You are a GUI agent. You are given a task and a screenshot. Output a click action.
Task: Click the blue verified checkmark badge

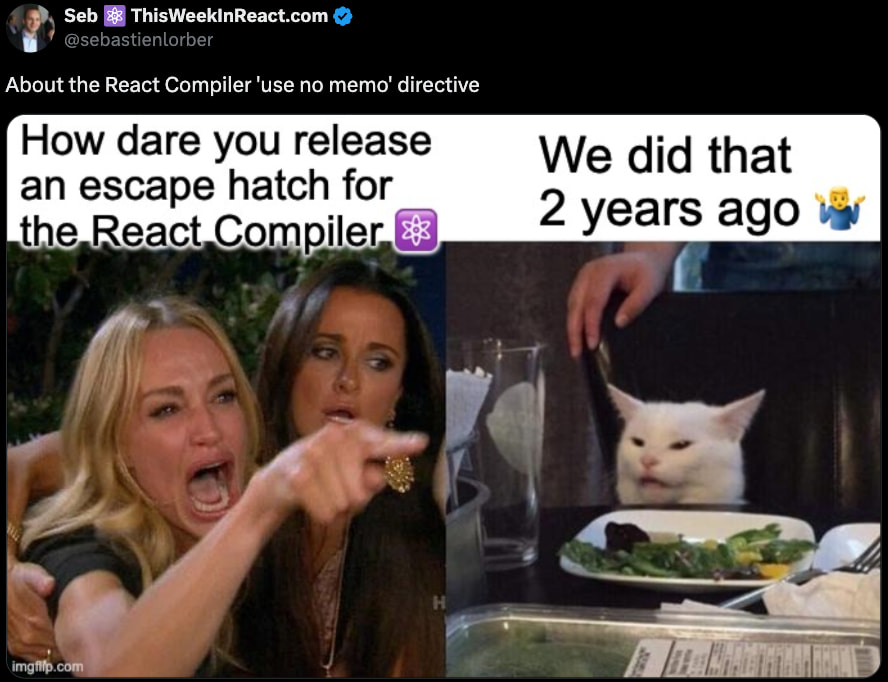pos(343,16)
